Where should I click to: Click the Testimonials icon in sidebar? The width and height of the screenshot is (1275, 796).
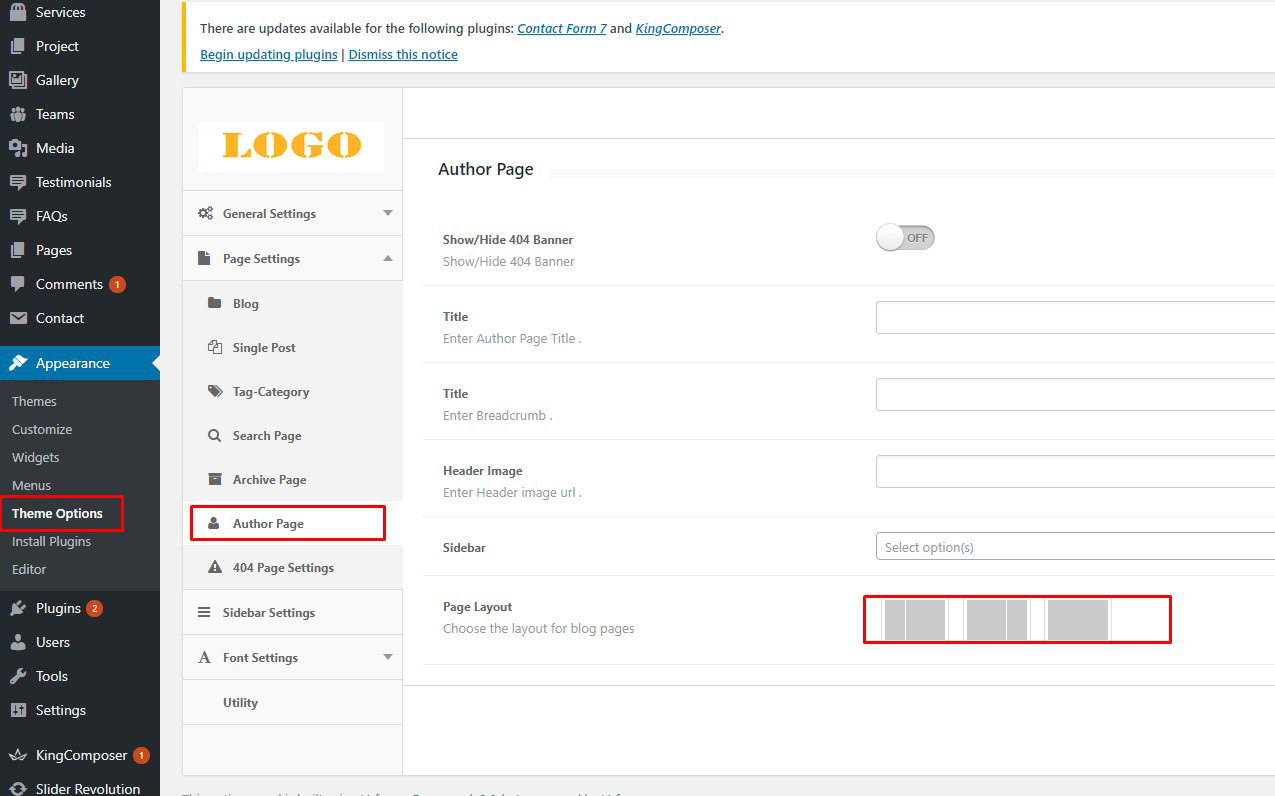[x=17, y=182]
